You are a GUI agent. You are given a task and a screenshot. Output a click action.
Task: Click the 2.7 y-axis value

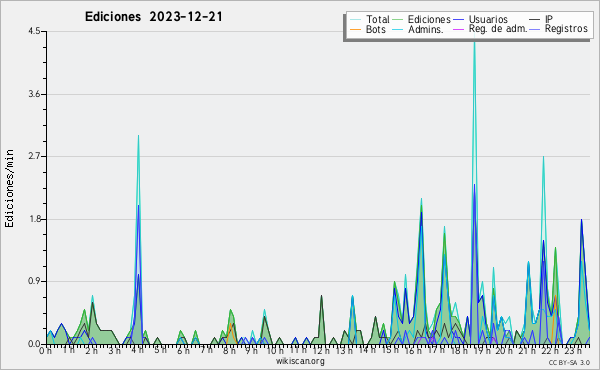click(x=34, y=156)
